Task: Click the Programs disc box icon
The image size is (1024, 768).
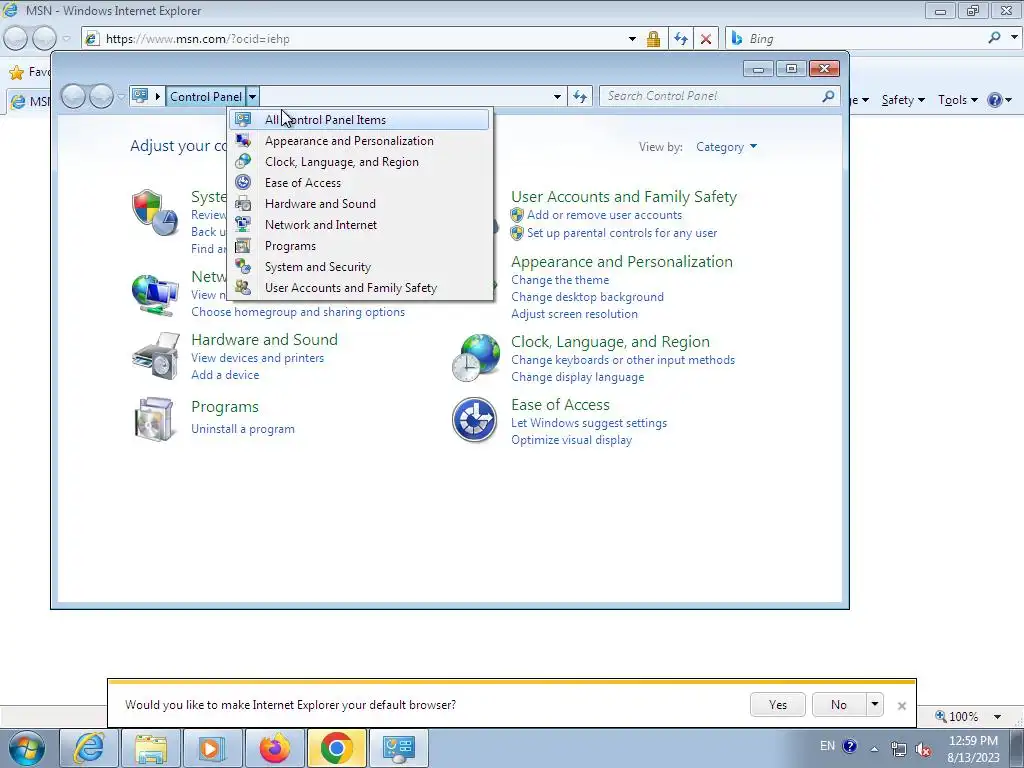Action: click(154, 419)
